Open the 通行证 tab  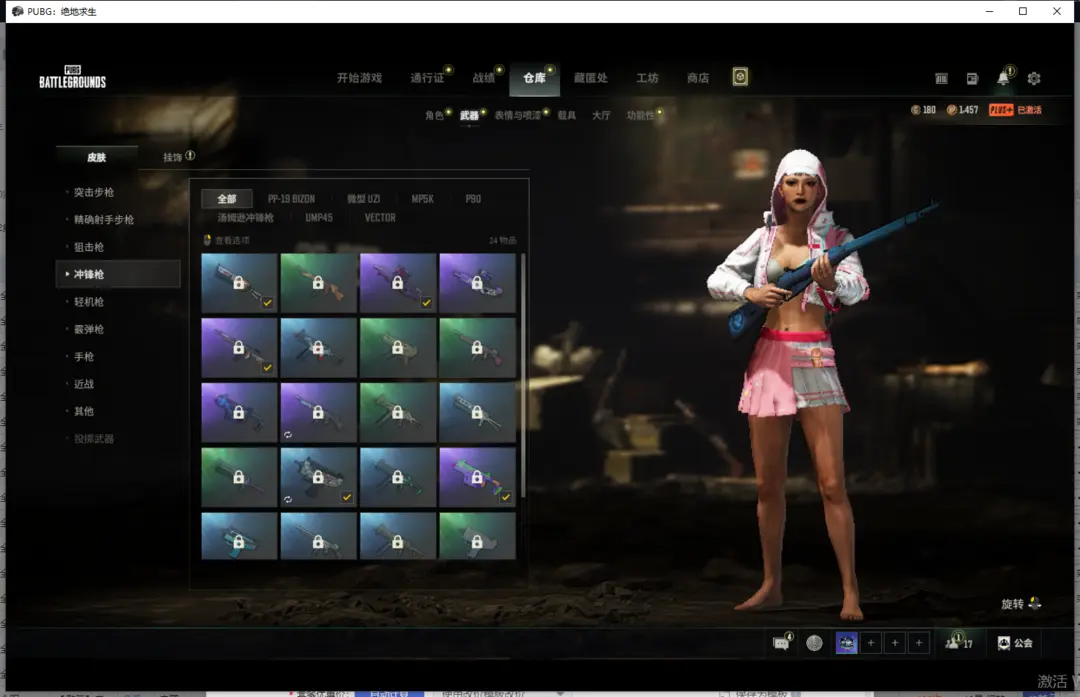[x=427, y=78]
